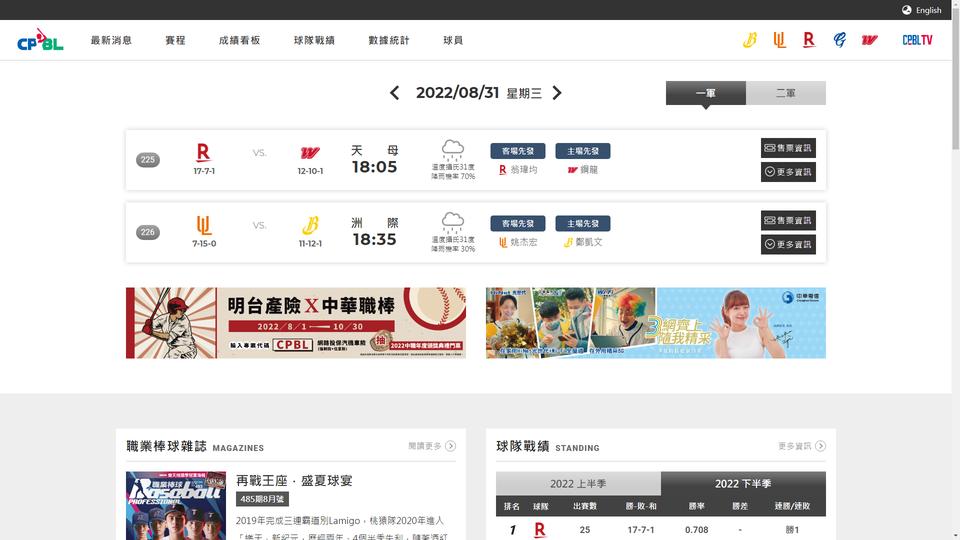This screenshot has width=960, height=540.
Task: Click the CPBL logo in the header
Action: coord(40,40)
